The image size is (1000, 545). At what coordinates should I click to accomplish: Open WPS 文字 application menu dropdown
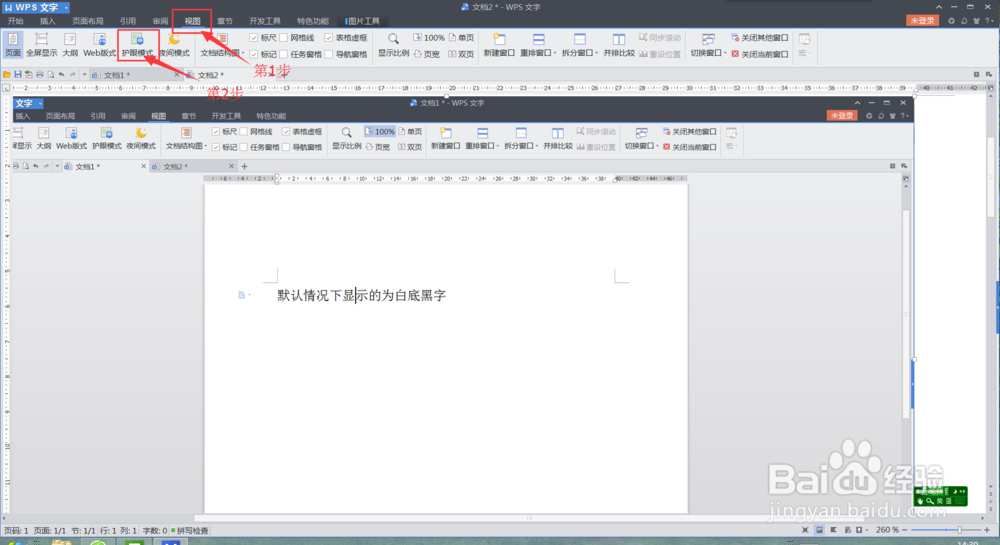[66, 8]
